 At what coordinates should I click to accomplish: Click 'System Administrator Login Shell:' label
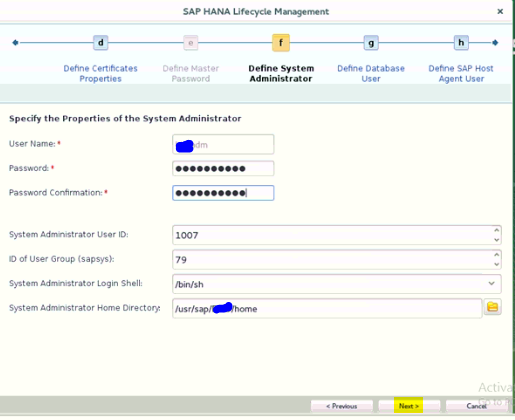tap(76, 283)
